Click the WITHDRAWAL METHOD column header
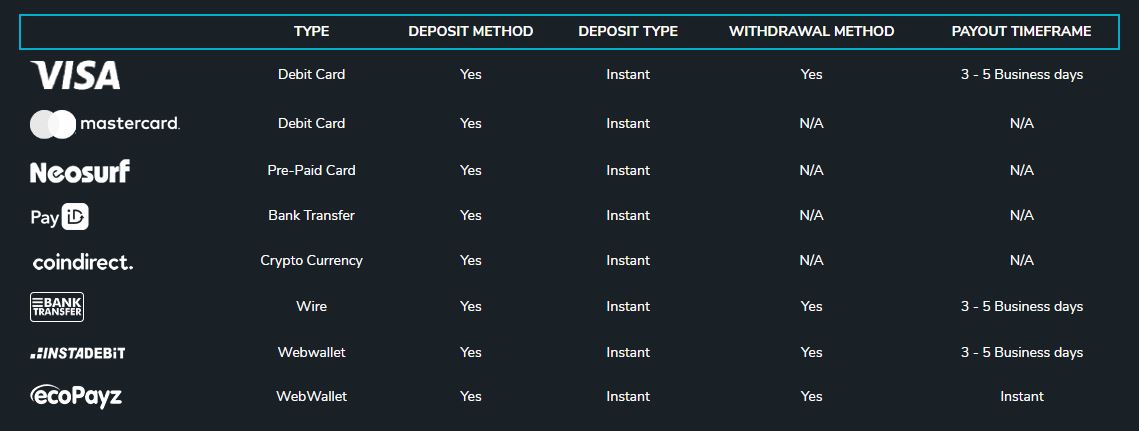1139x431 pixels. (x=811, y=31)
